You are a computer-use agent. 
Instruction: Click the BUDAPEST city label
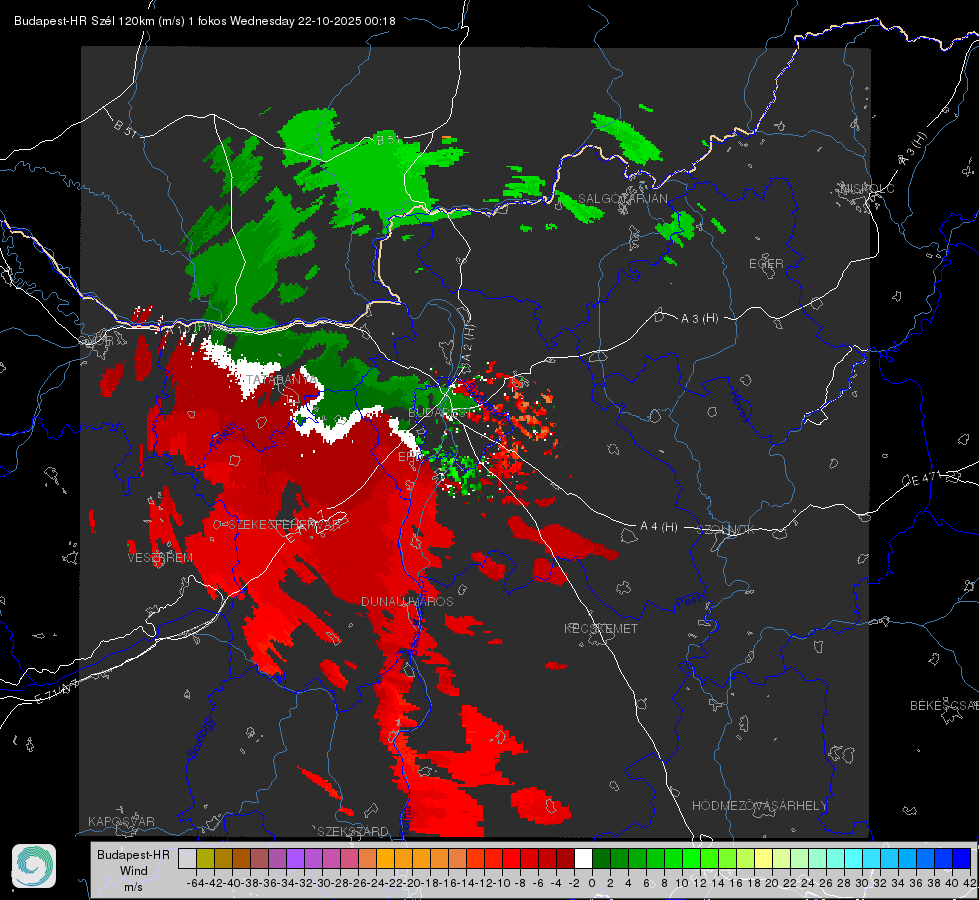tap(440, 413)
